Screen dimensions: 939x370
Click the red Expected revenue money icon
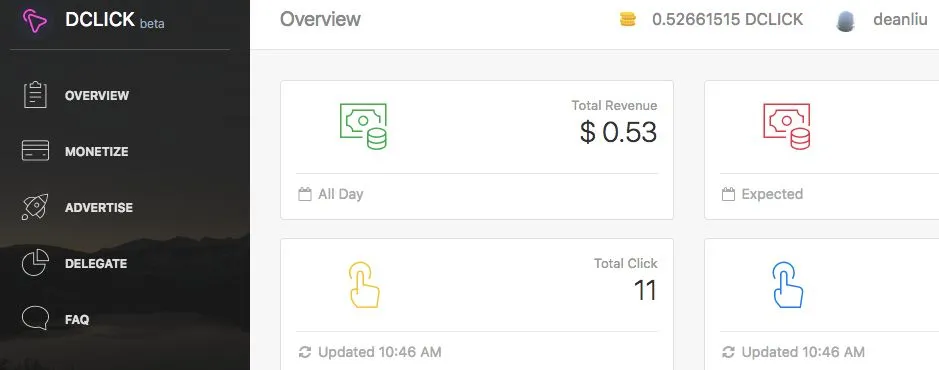click(x=787, y=126)
